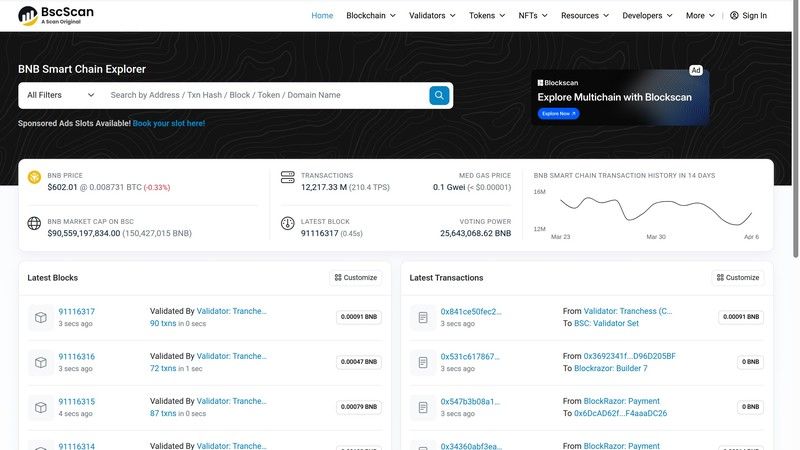Click the market cap value $90,559,197,834.00
The image size is (800, 450).
tap(84, 233)
